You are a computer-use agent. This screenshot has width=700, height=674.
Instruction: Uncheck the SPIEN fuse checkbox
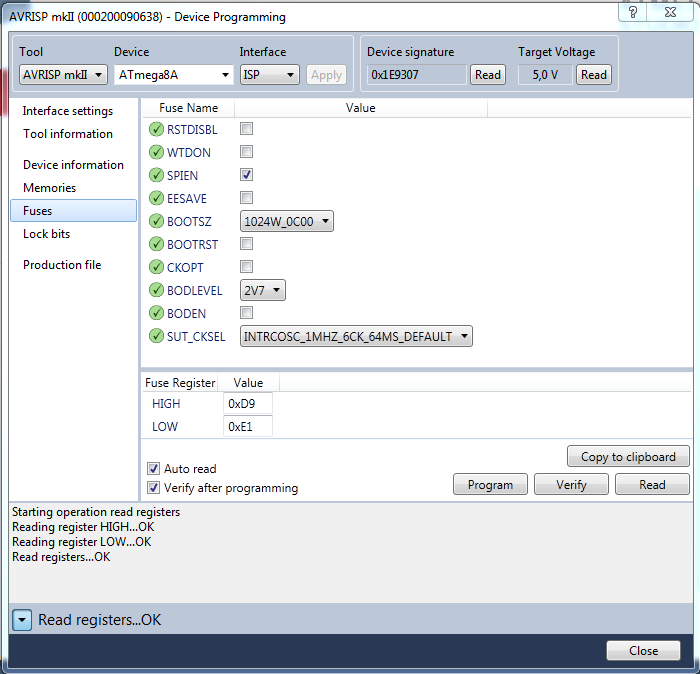click(x=246, y=175)
